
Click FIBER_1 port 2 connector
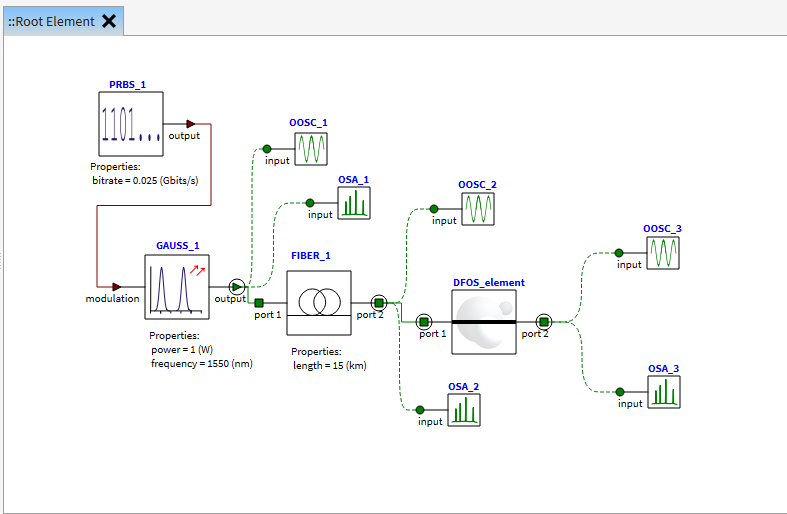coord(379,303)
